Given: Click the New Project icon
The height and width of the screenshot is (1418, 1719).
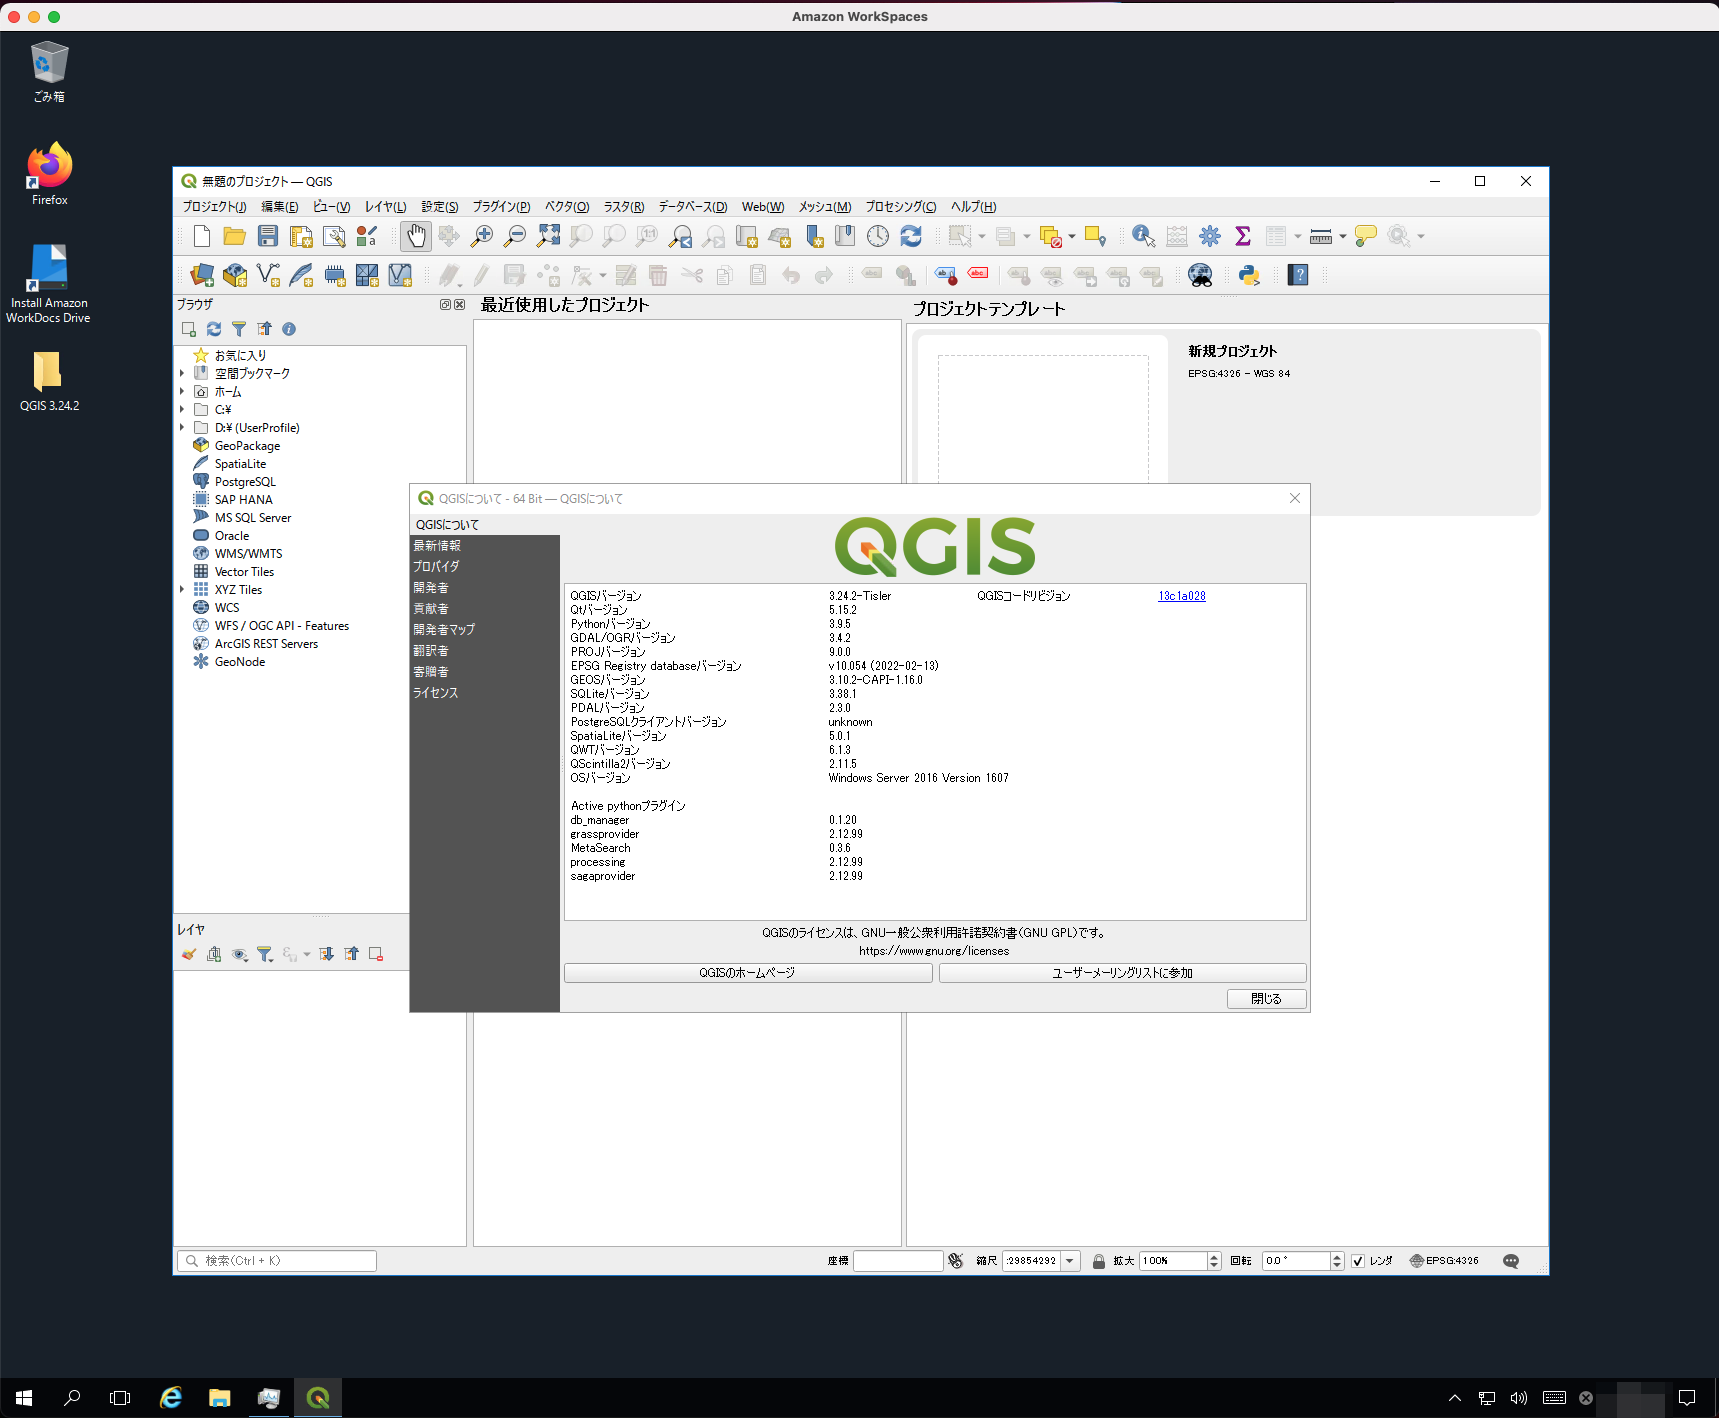Looking at the screenshot, I should [x=202, y=236].
